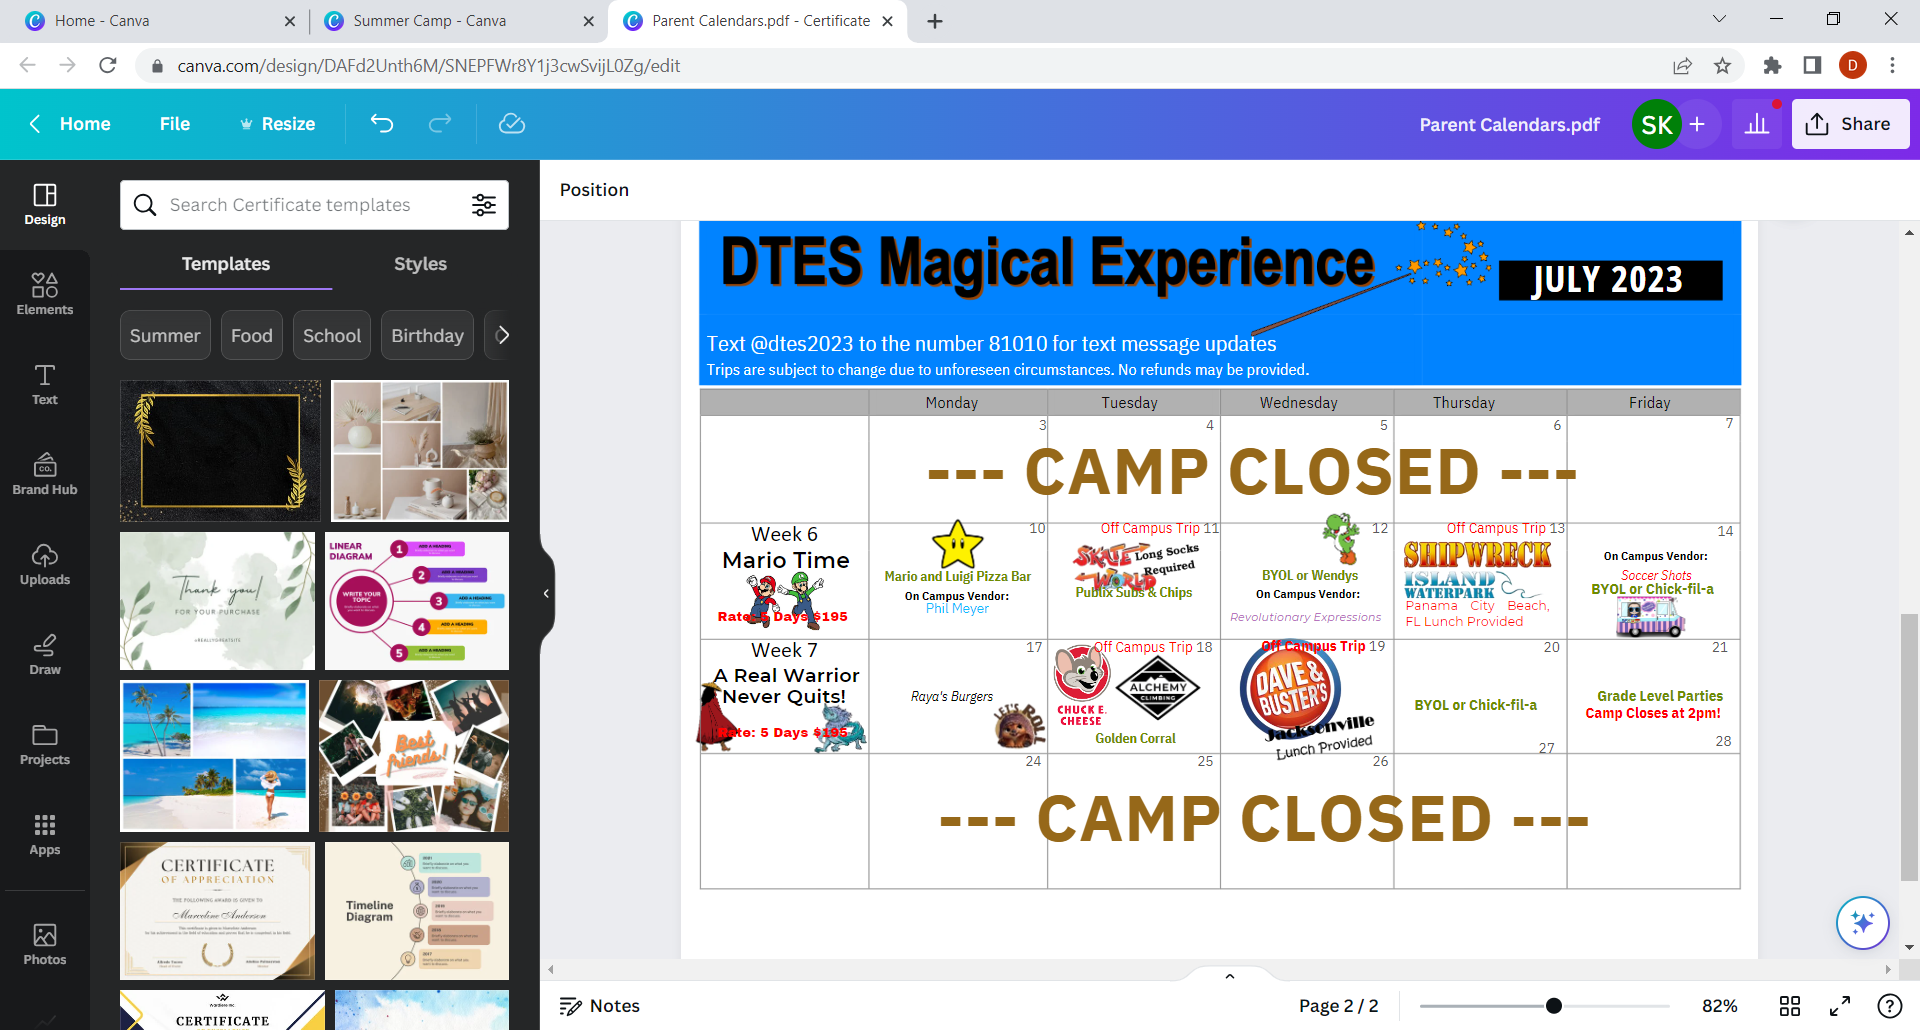This screenshot has height=1030, width=1920.
Task: Click the undo arrow
Action: point(382,124)
